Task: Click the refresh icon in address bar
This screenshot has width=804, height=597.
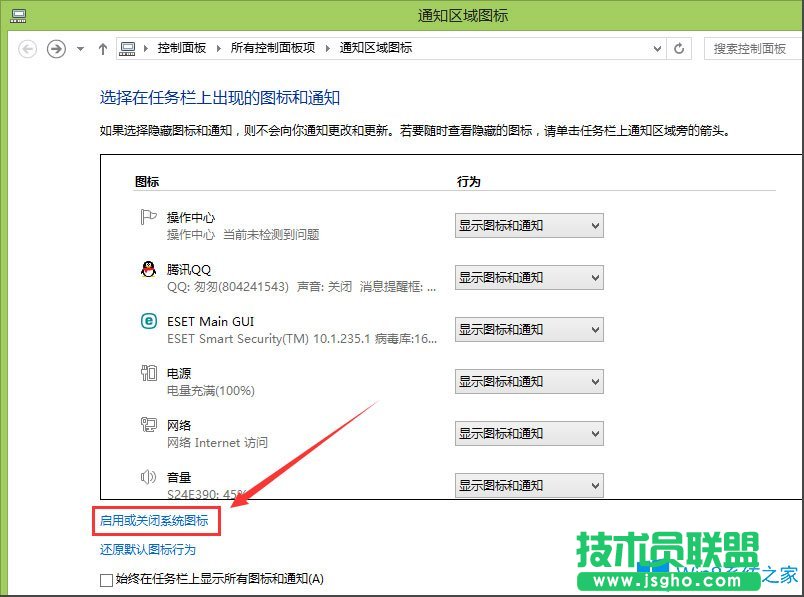Action: point(679,48)
